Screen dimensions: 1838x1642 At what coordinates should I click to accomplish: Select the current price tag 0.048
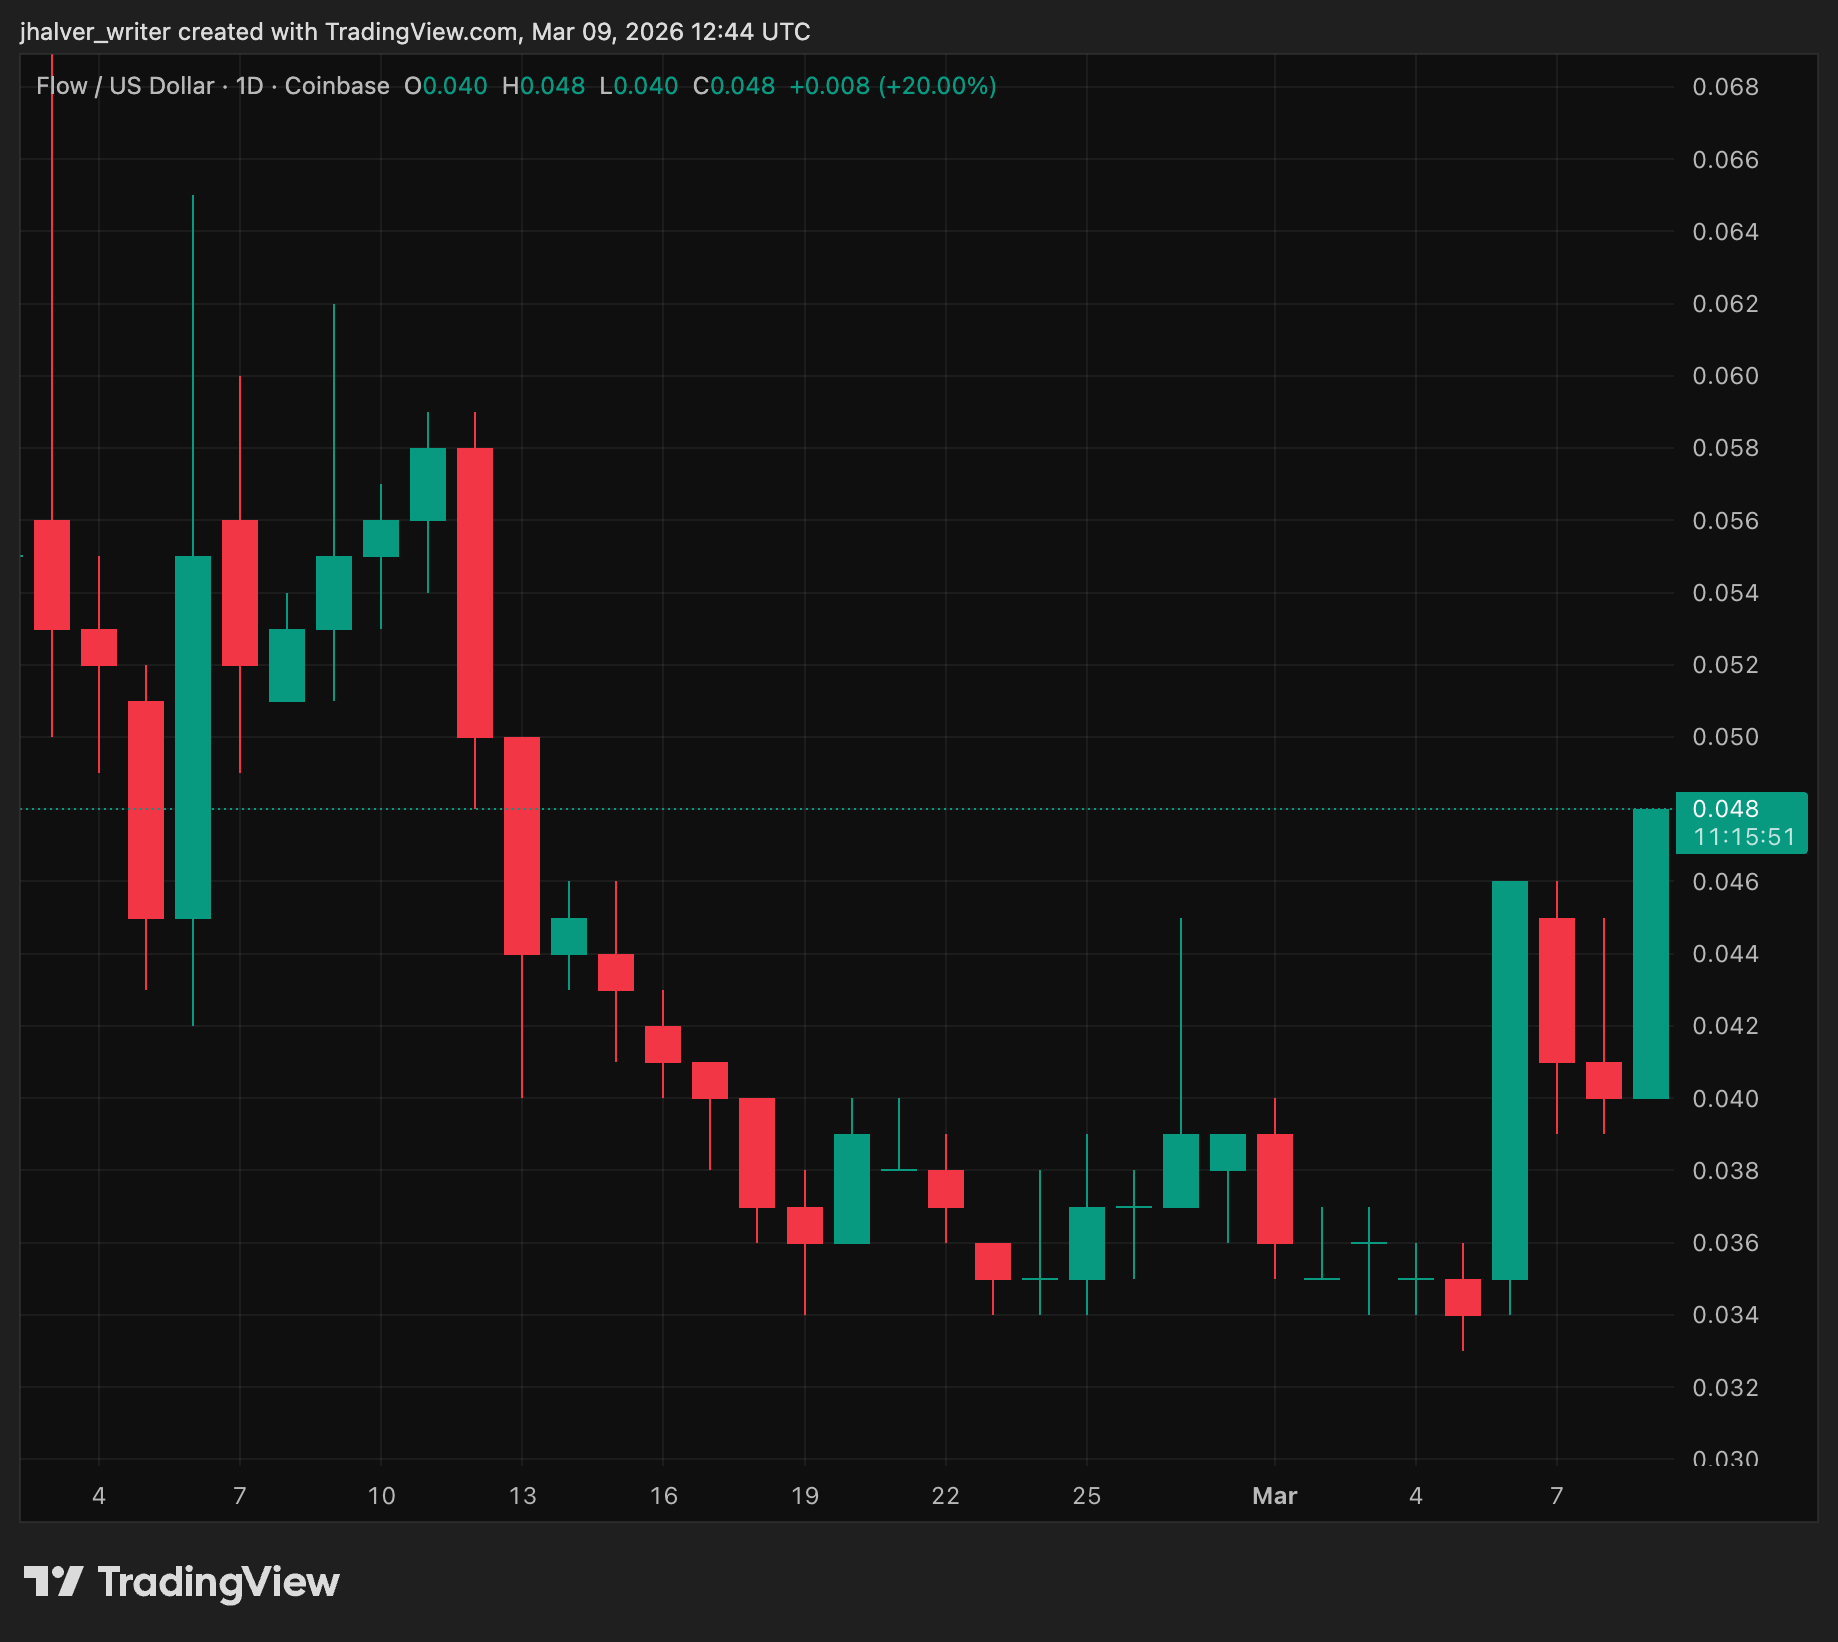1725,809
